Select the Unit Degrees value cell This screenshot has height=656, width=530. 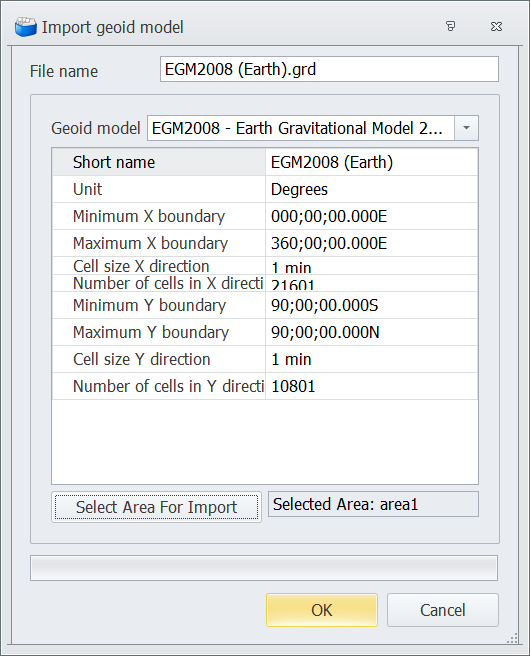click(x=371, y=189)
